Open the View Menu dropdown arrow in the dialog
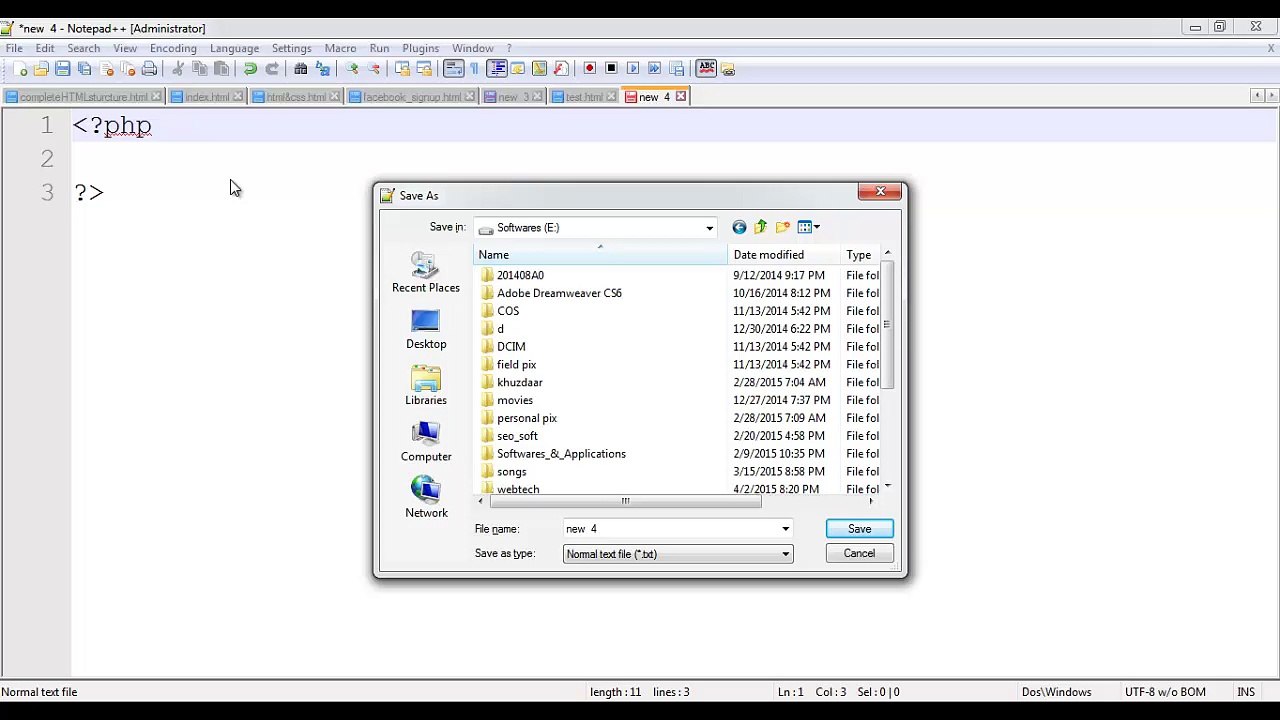The image size is (1280, 720). tap(817, 228)
